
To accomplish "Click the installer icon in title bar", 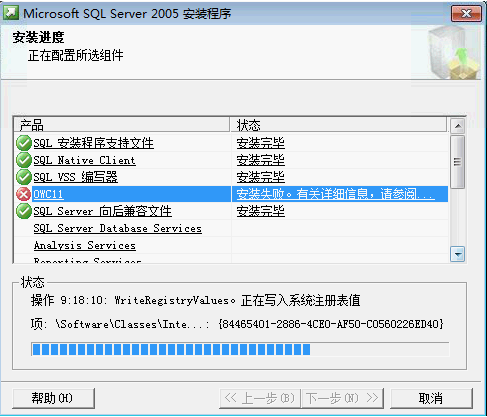I will pyautogui.click(x=11, y=13).
